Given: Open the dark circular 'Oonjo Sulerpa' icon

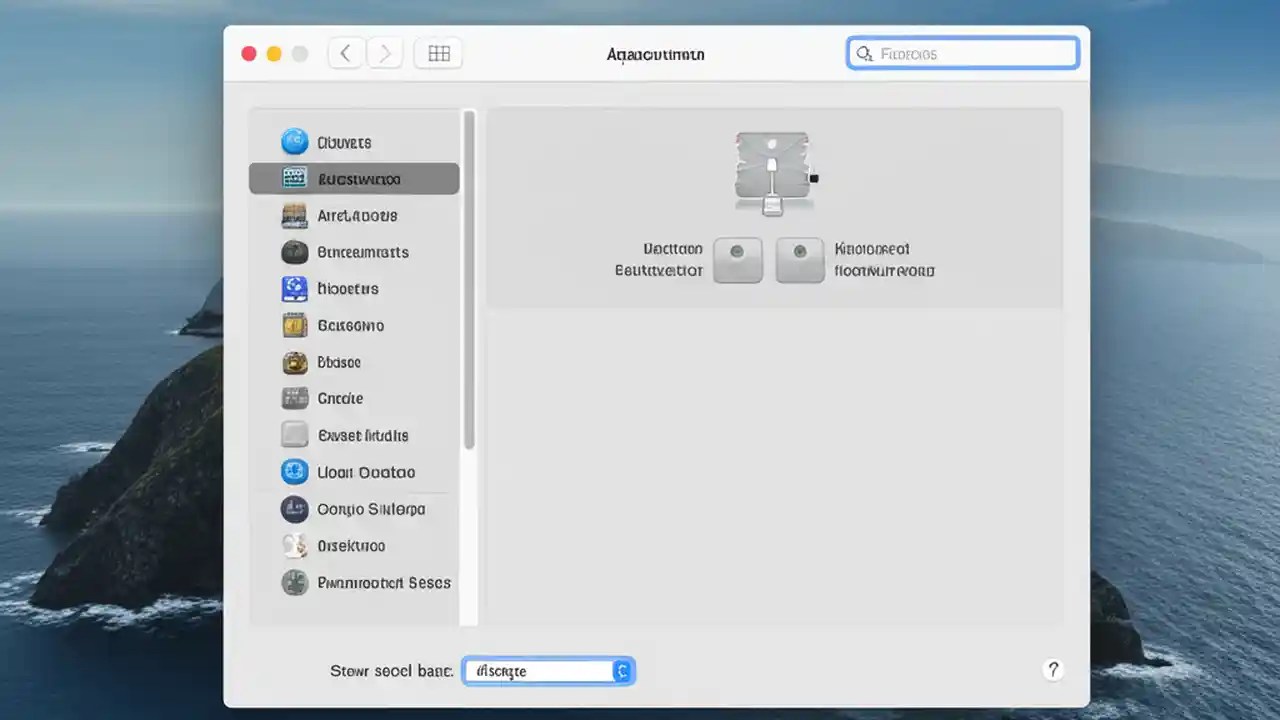Looking at the screenshot, I should point(294,509).
